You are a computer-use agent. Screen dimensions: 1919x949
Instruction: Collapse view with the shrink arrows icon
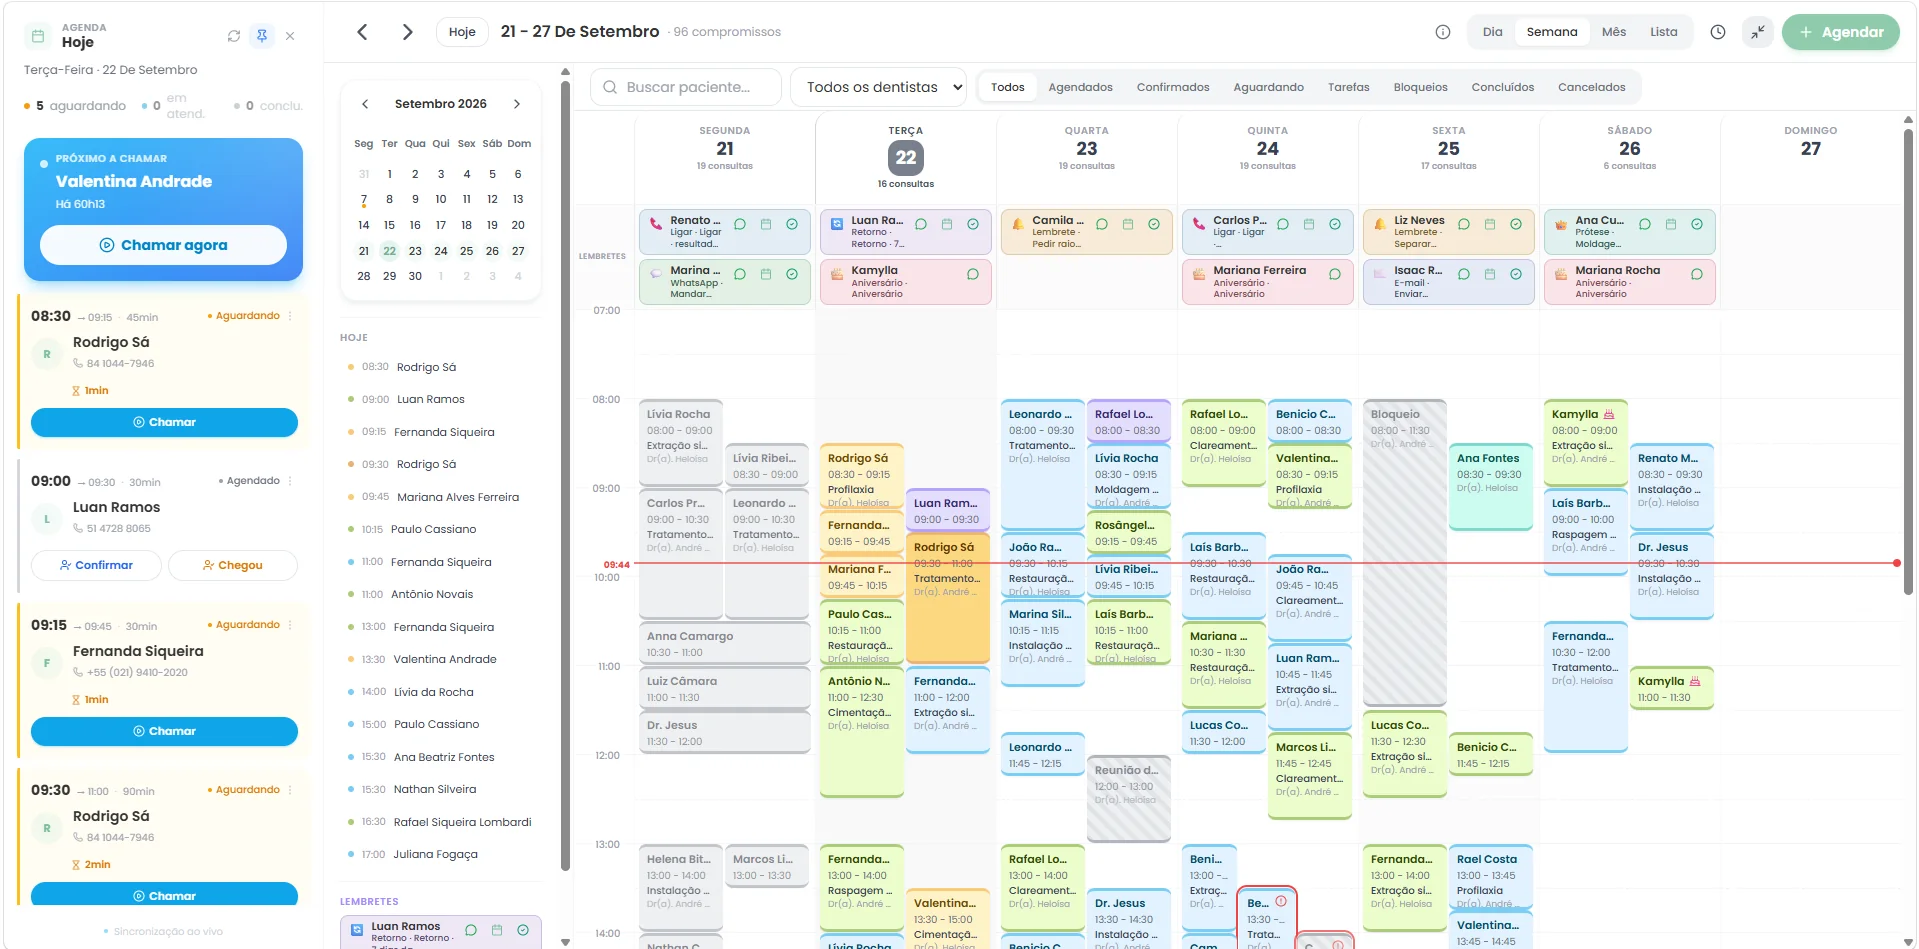[x=1757, y=32]
